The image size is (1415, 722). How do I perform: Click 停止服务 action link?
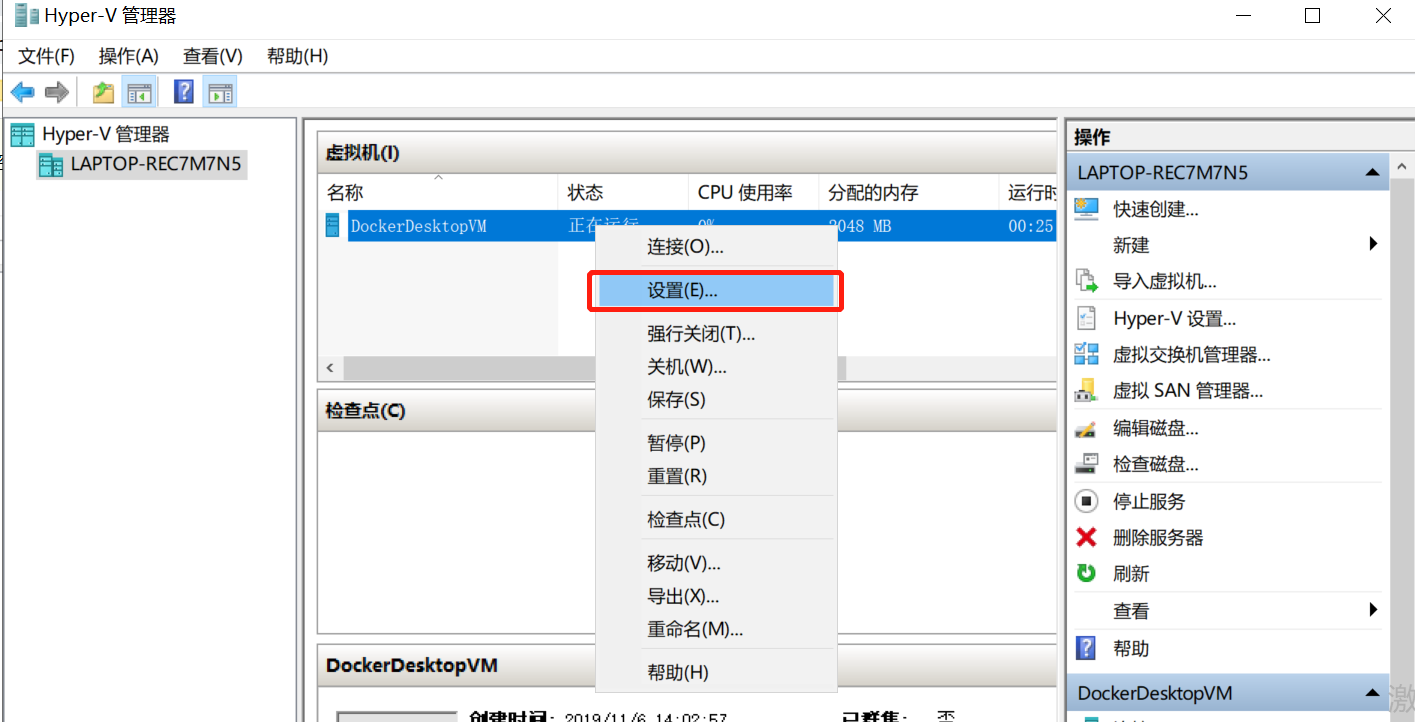coord(1149,501)
